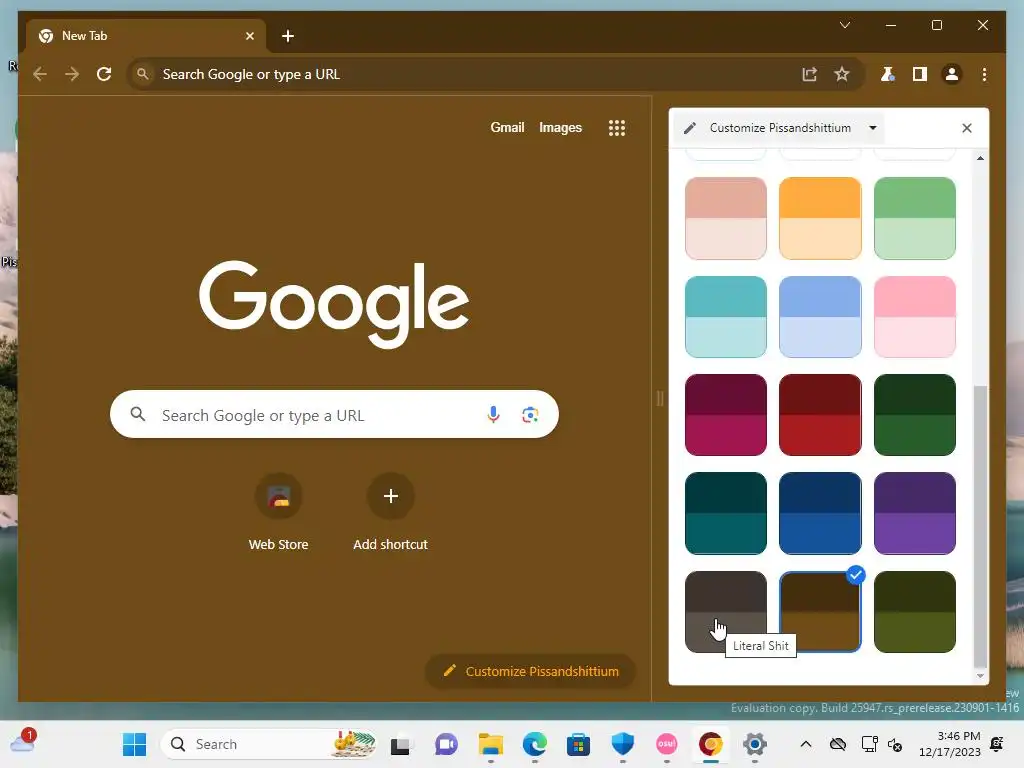Select the New Tab tab
Viewport: 1024px width, 768px height.
click(145, 36)
